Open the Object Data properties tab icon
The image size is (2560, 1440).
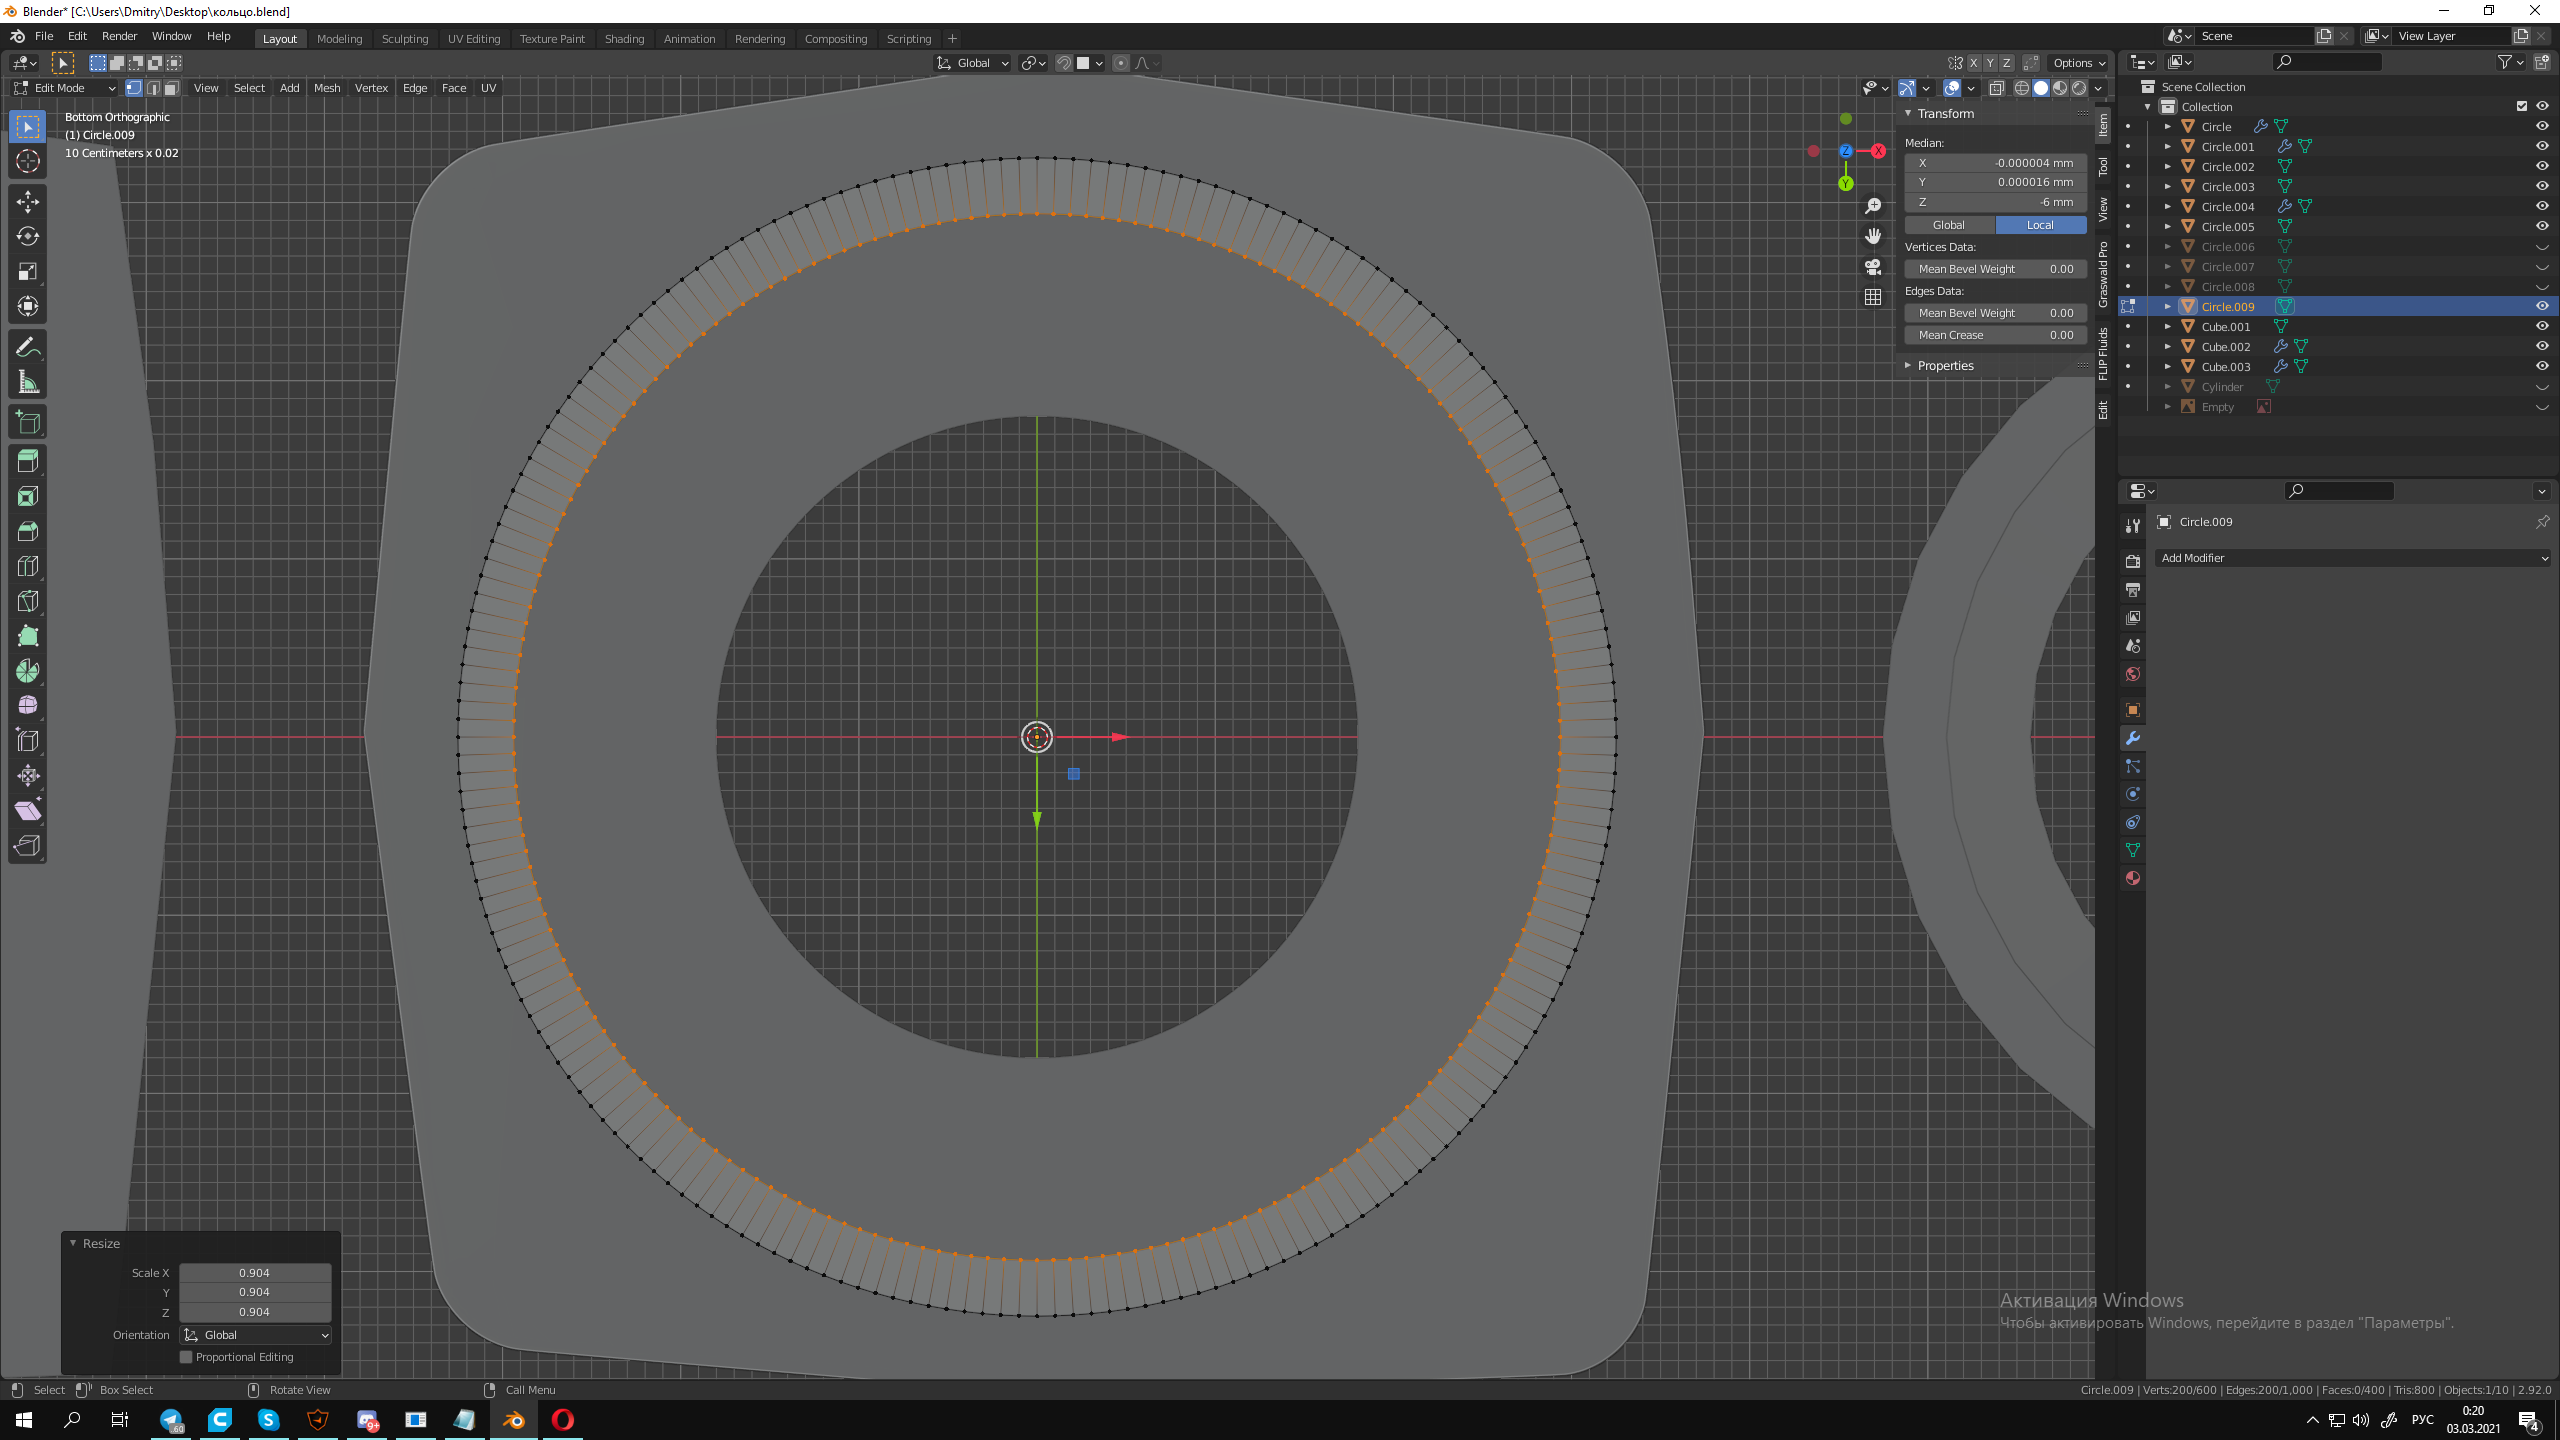click(x=2133, y=851)
